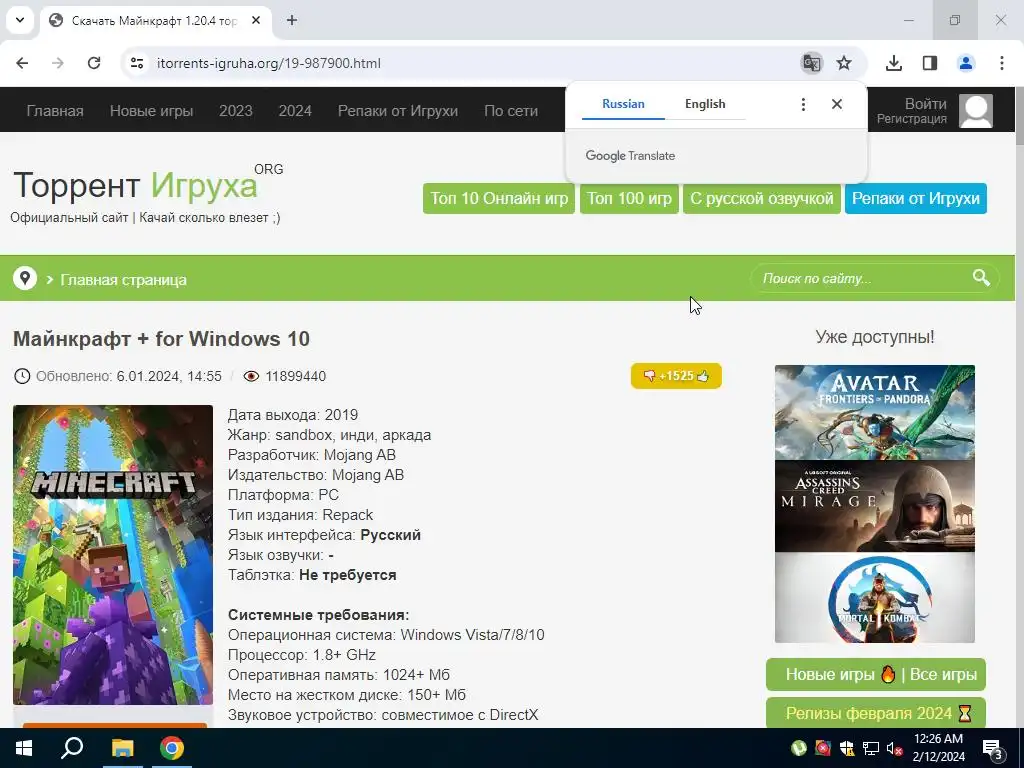
Task: Open Главная menu item
Action: coord(55,111)
